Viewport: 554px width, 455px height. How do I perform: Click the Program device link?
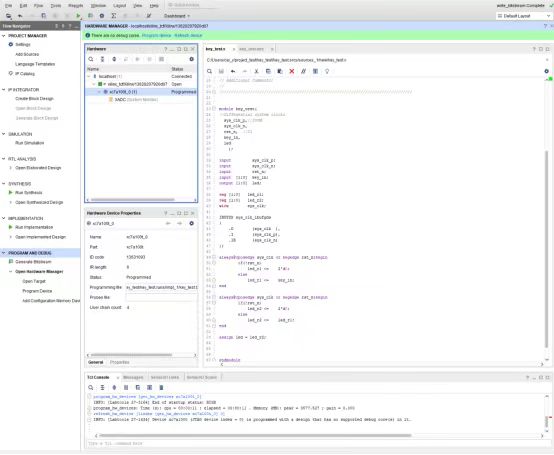(x=156, y=36)
